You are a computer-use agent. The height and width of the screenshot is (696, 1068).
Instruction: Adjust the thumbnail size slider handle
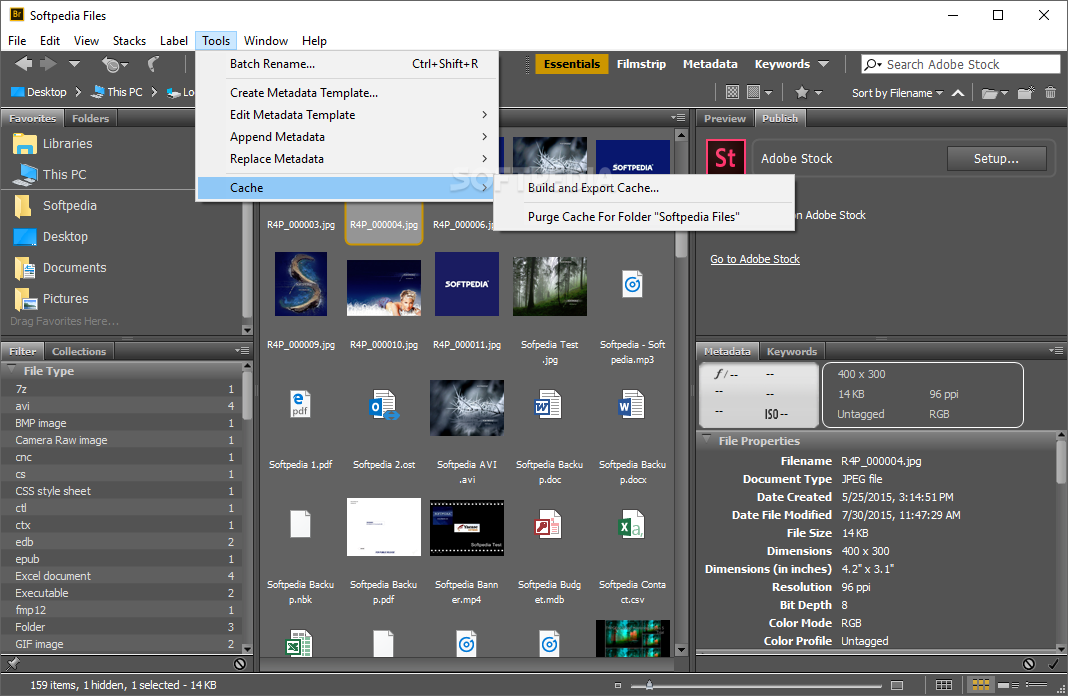[649, 685]
